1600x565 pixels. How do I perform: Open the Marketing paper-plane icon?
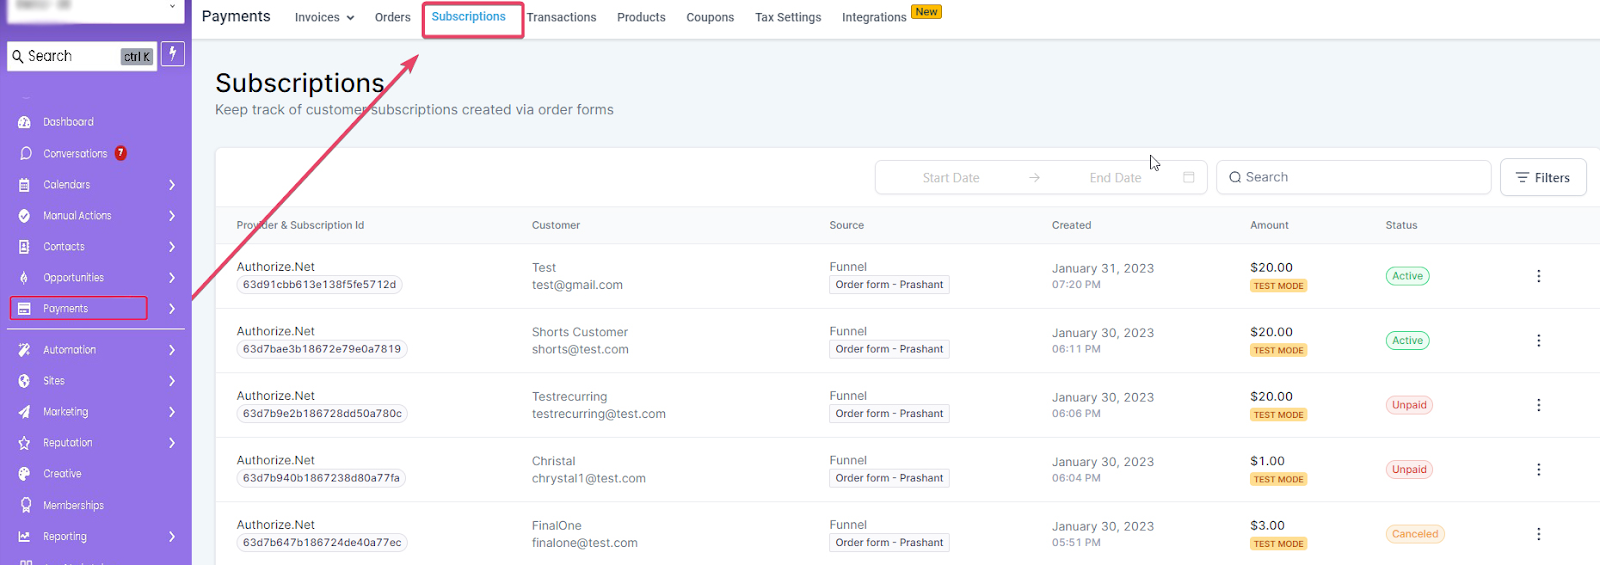(x=24, y=412)
